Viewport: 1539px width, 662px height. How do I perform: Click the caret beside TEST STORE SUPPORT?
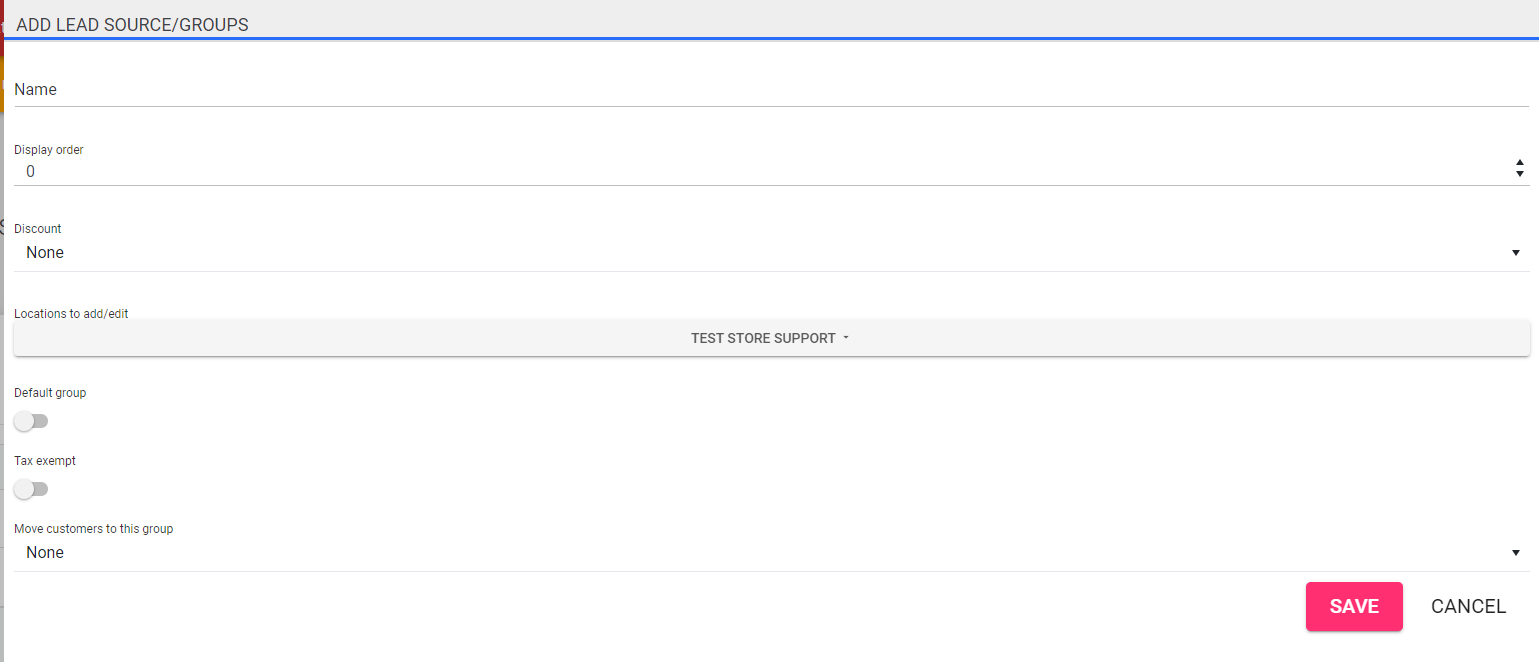tap(846, 338)
